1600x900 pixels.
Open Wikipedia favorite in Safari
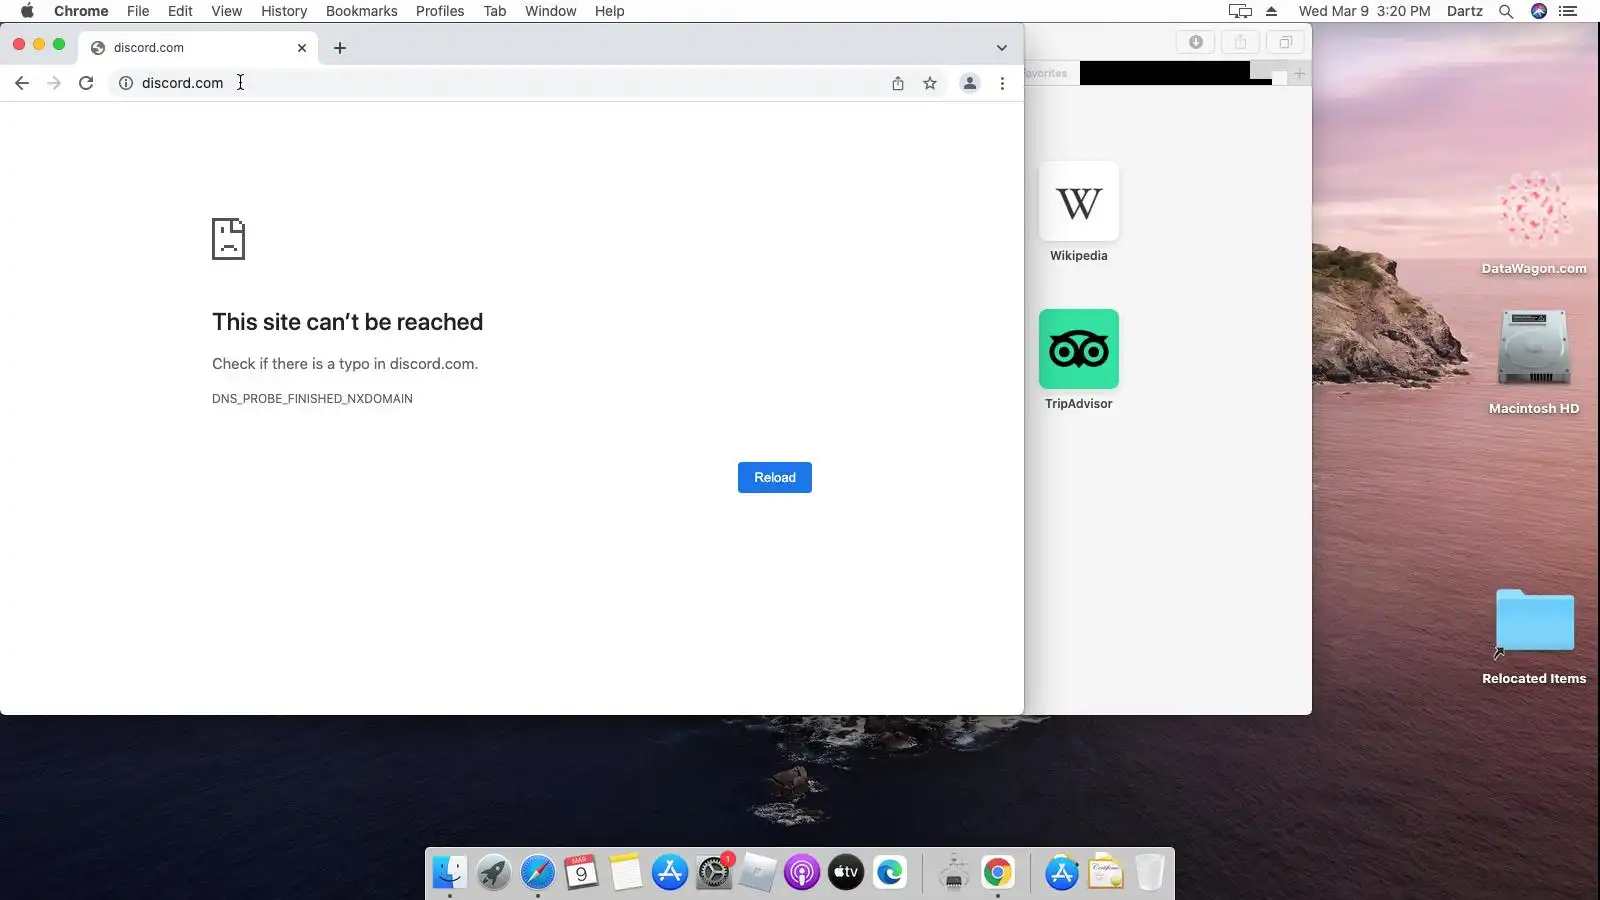point(1079,212)
